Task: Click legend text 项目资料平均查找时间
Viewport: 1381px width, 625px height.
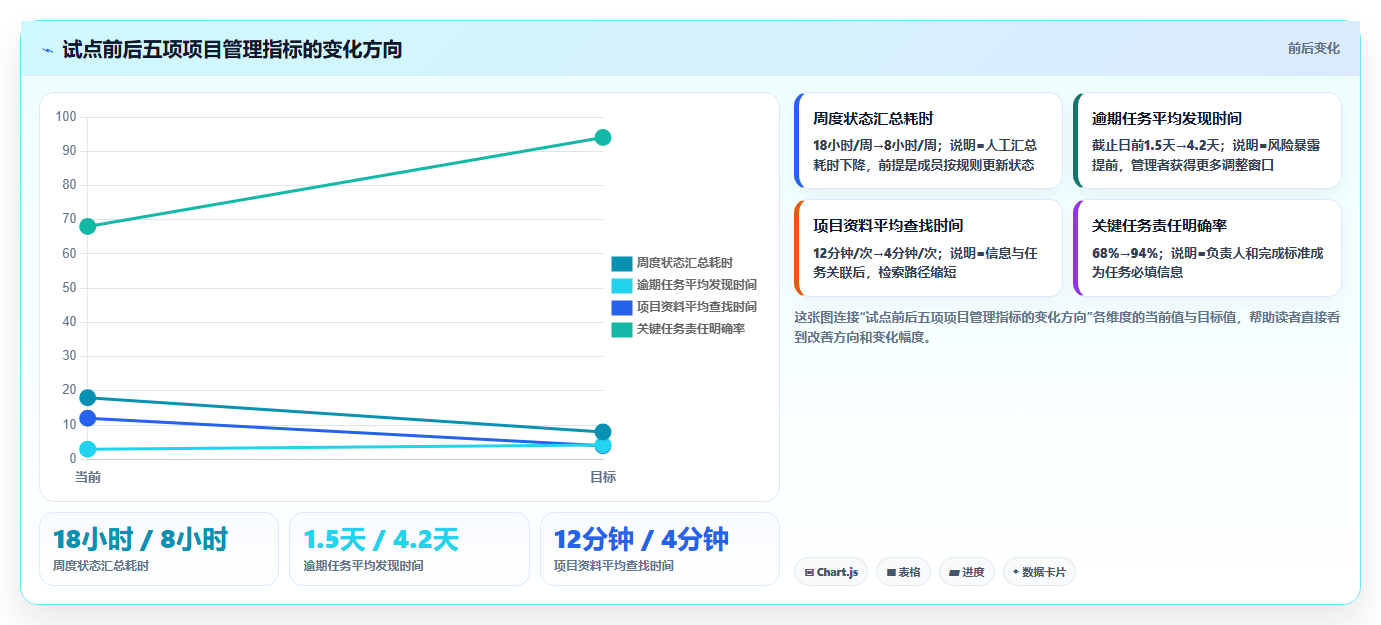Action: [697, 307]
